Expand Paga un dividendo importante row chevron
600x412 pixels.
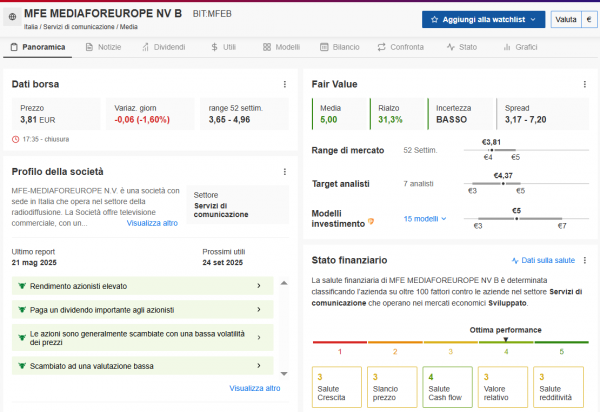(259, 309)
